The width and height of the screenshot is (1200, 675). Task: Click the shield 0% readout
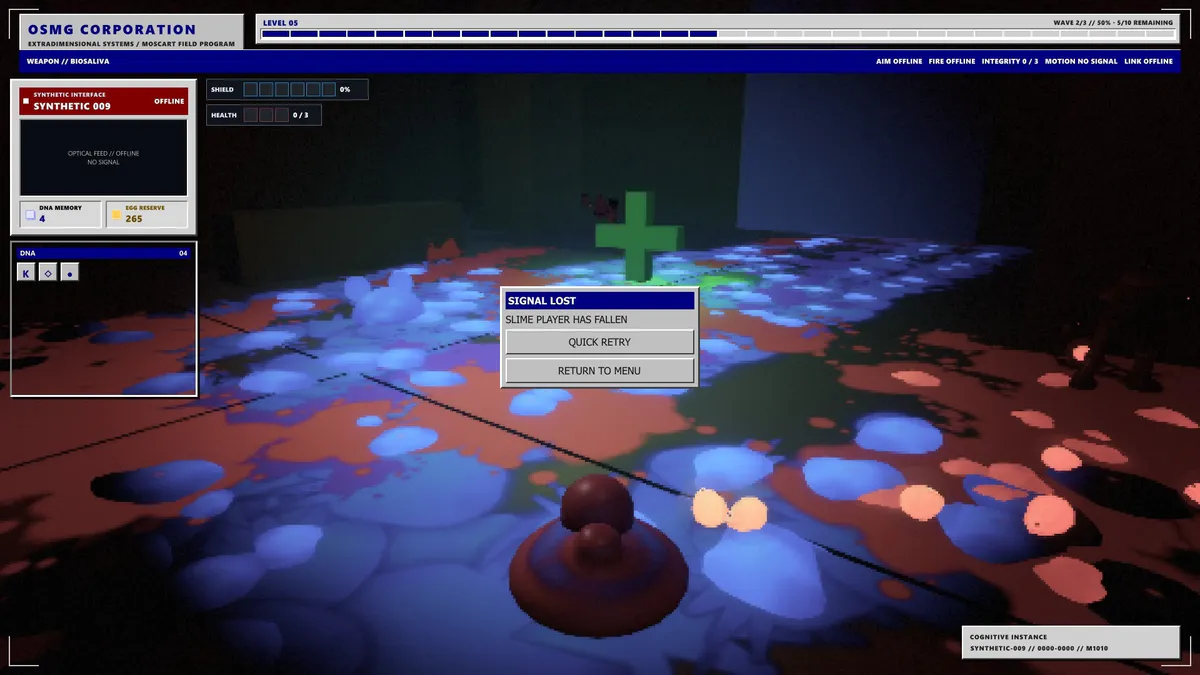(x=345, y=89)
